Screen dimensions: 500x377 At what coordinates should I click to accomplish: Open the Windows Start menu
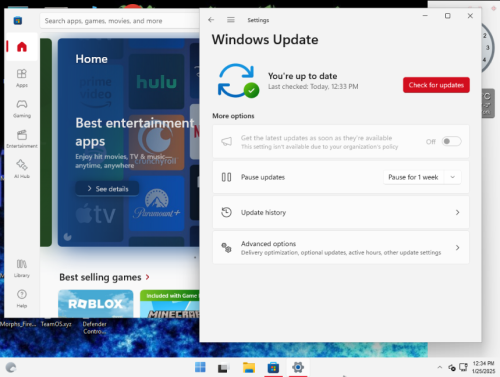200,367
